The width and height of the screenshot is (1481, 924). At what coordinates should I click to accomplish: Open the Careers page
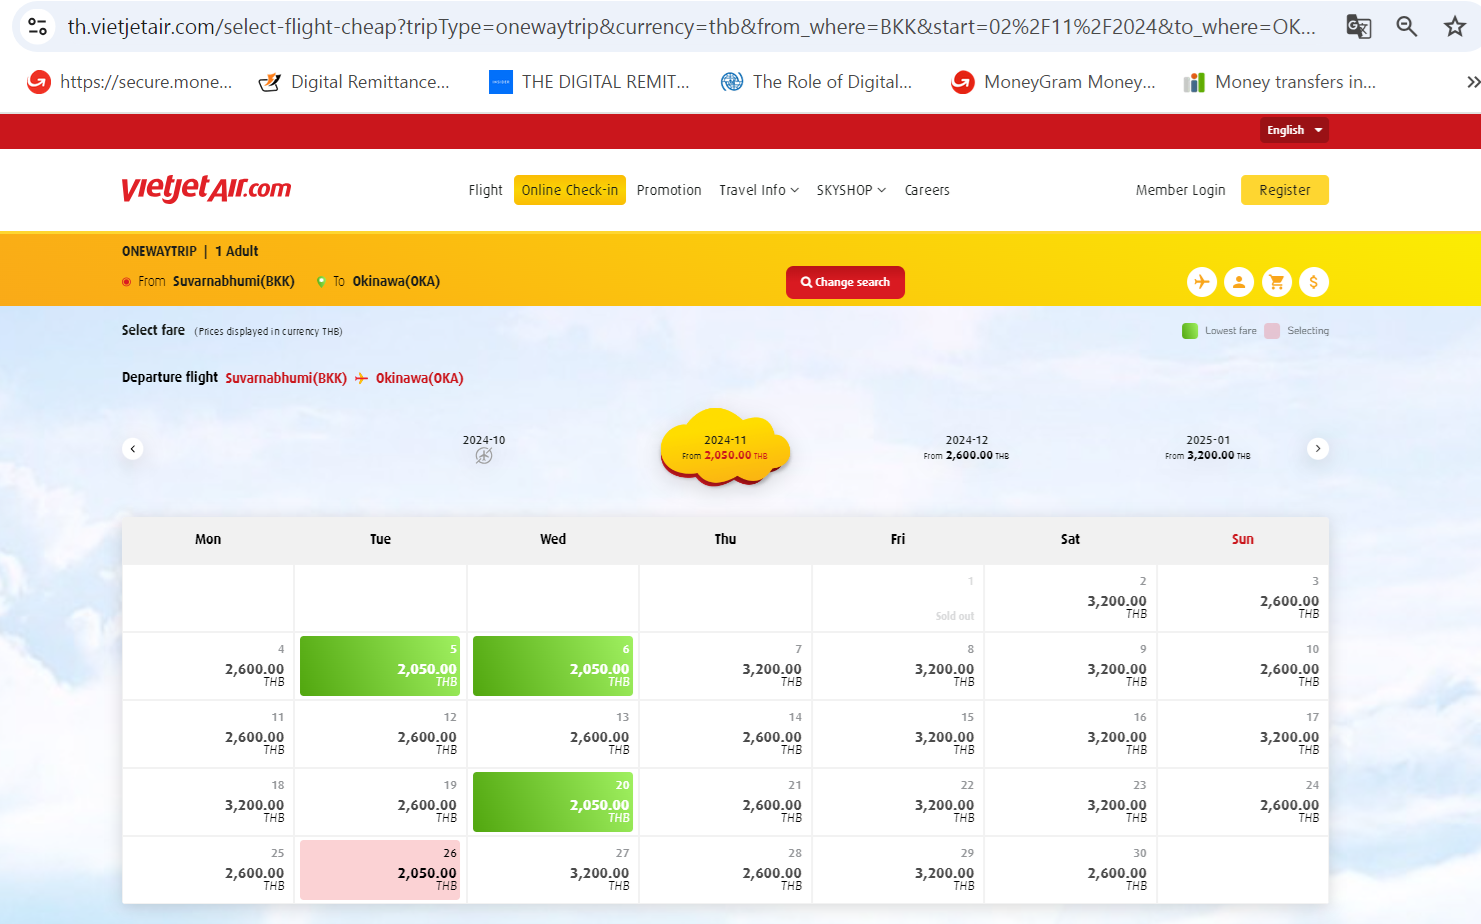[927, 190]
